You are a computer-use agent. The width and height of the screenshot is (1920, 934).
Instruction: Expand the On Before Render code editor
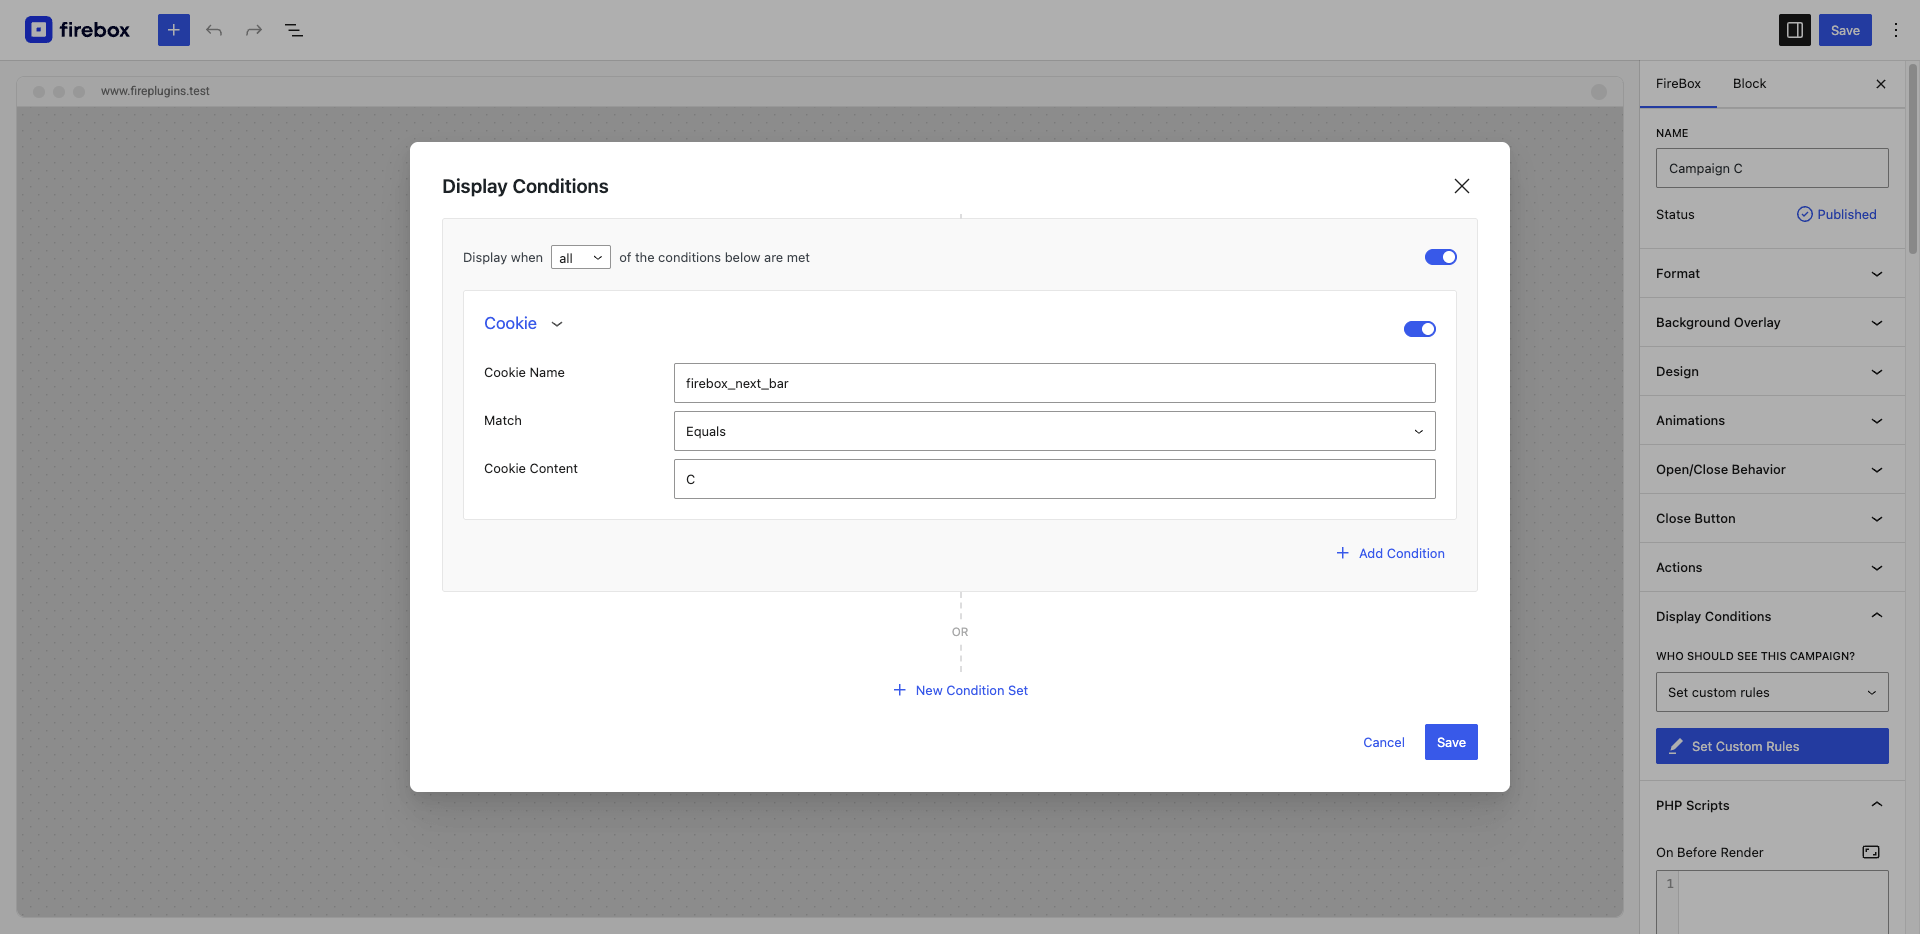pos(1870,852)
